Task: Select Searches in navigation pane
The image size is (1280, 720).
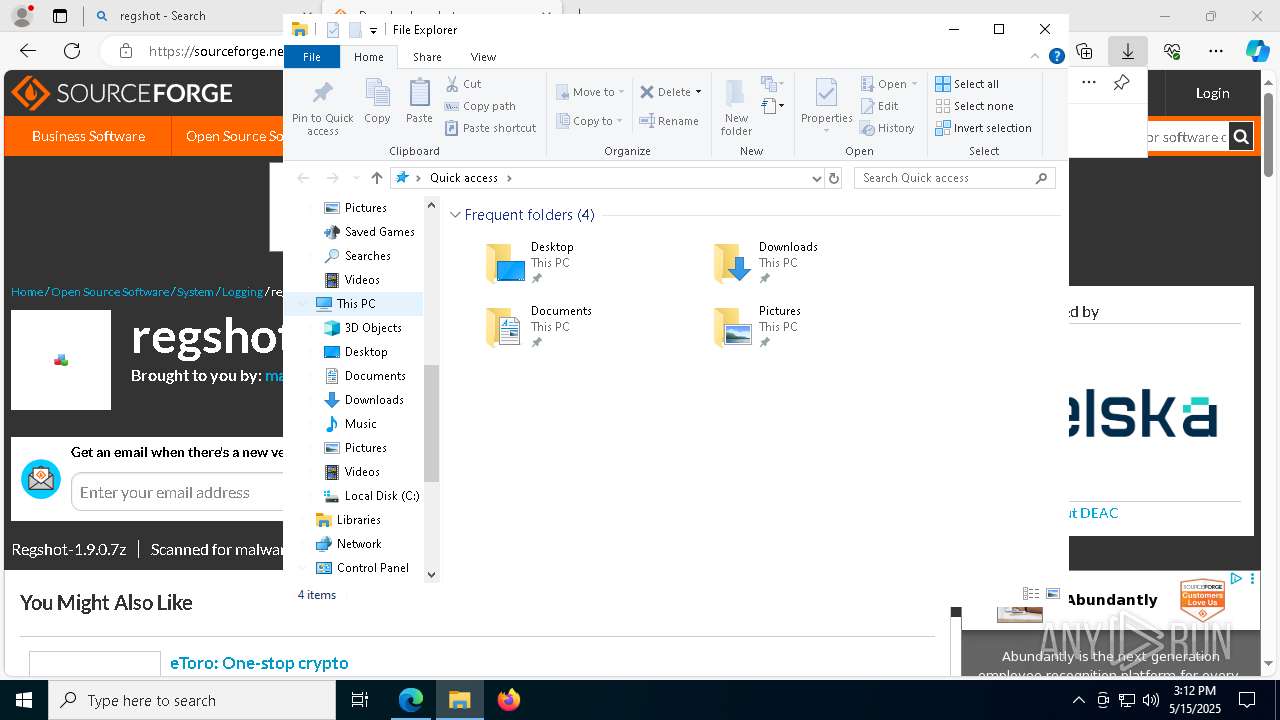Action: 357,256
